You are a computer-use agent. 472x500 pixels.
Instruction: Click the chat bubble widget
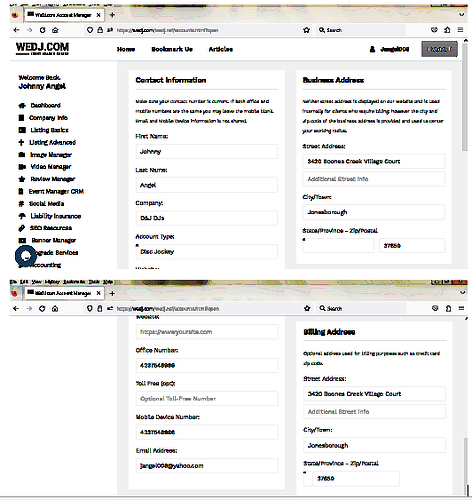[25, 256]
